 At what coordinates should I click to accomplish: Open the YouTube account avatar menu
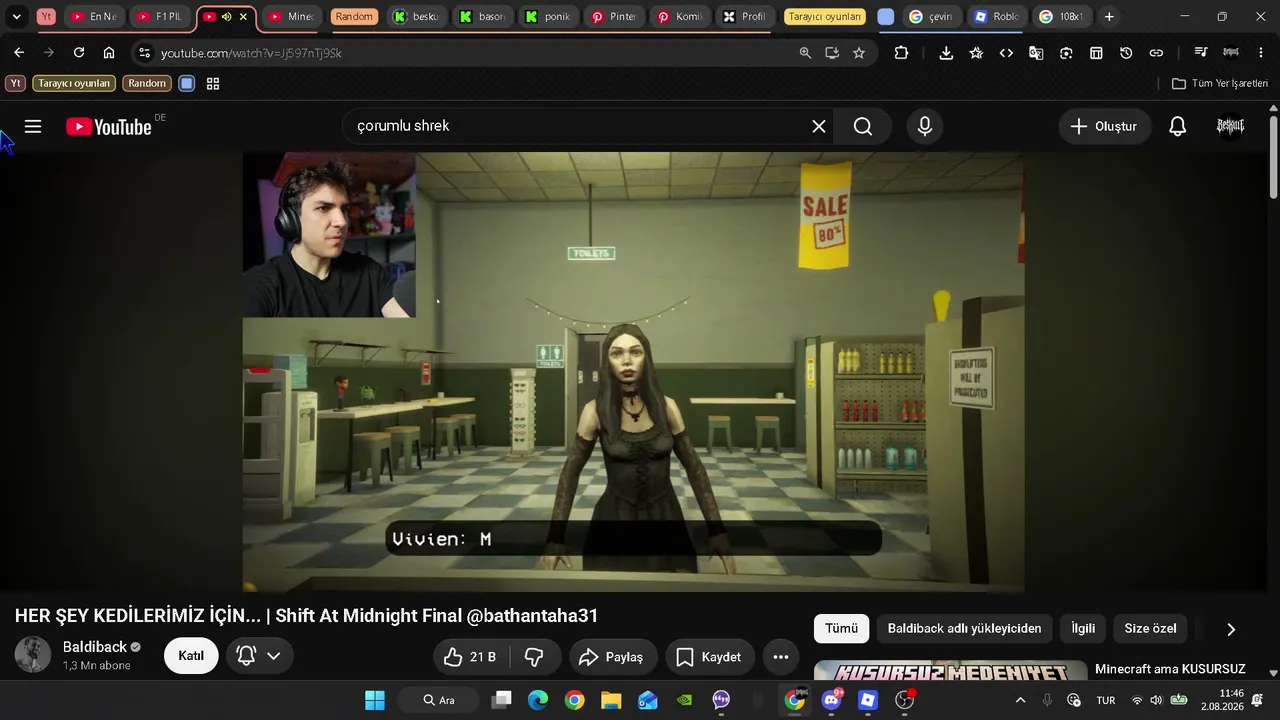(1230, 126)
